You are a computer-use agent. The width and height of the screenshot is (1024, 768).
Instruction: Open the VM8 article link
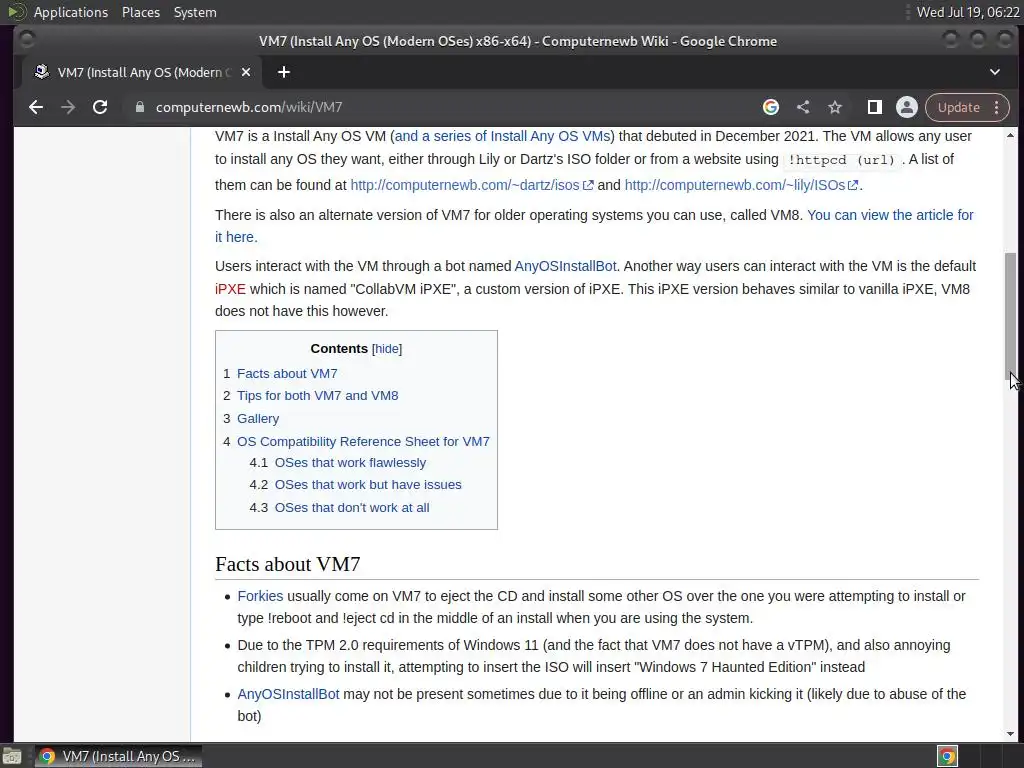(x=889, y=215)
